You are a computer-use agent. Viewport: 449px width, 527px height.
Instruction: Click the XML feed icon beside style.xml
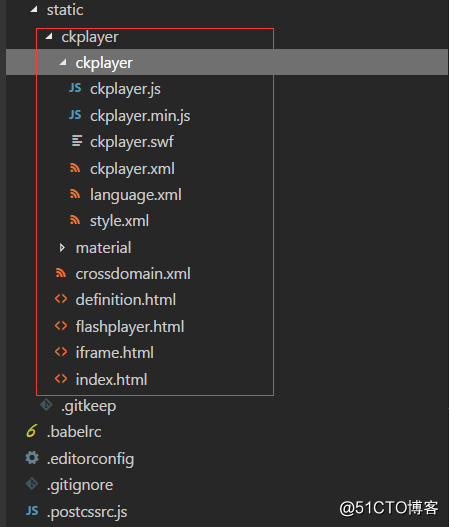75,220
